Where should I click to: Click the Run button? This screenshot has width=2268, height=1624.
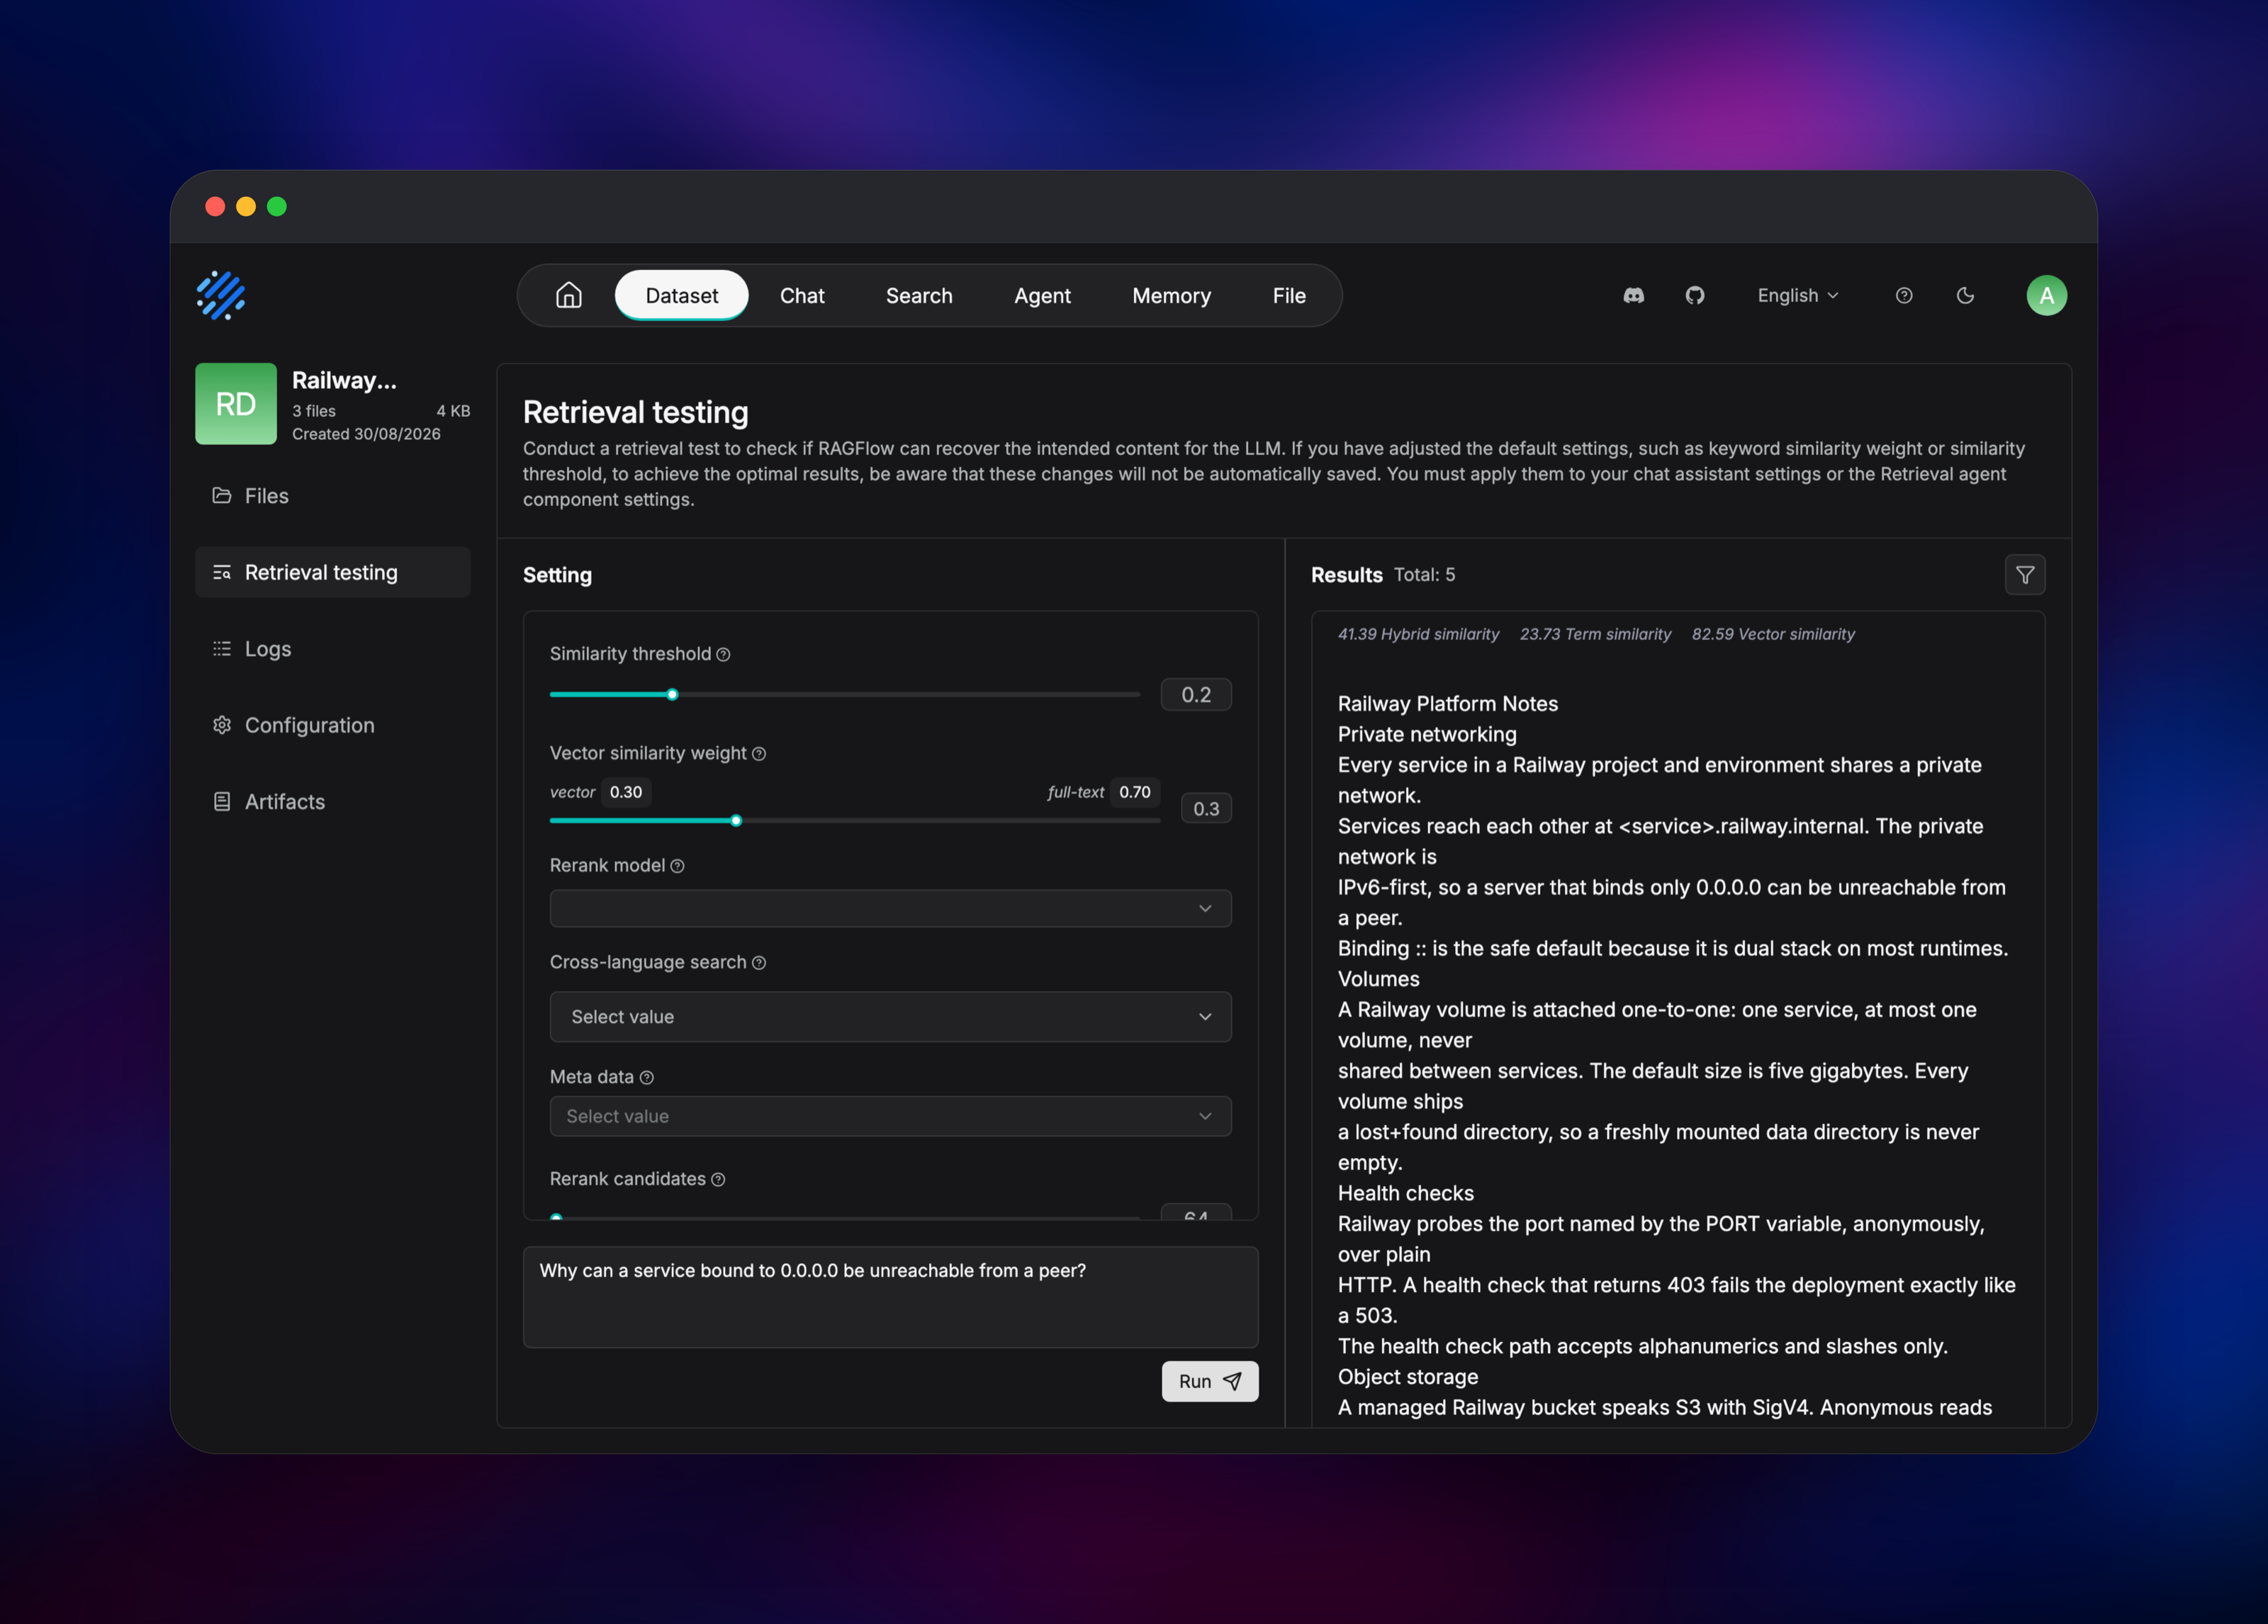tap(1210, 1381)
